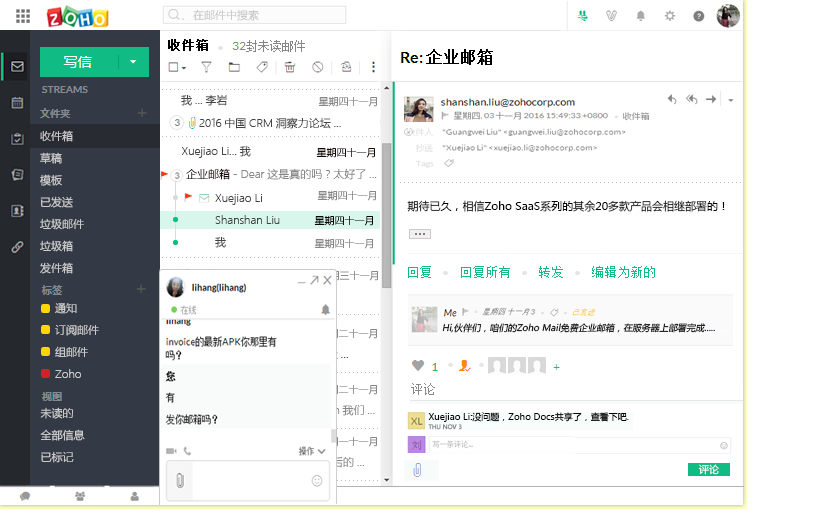Screen dimensions: 816x515
Task: Open the chats tab at bottom bar
Action: (25, 496)
